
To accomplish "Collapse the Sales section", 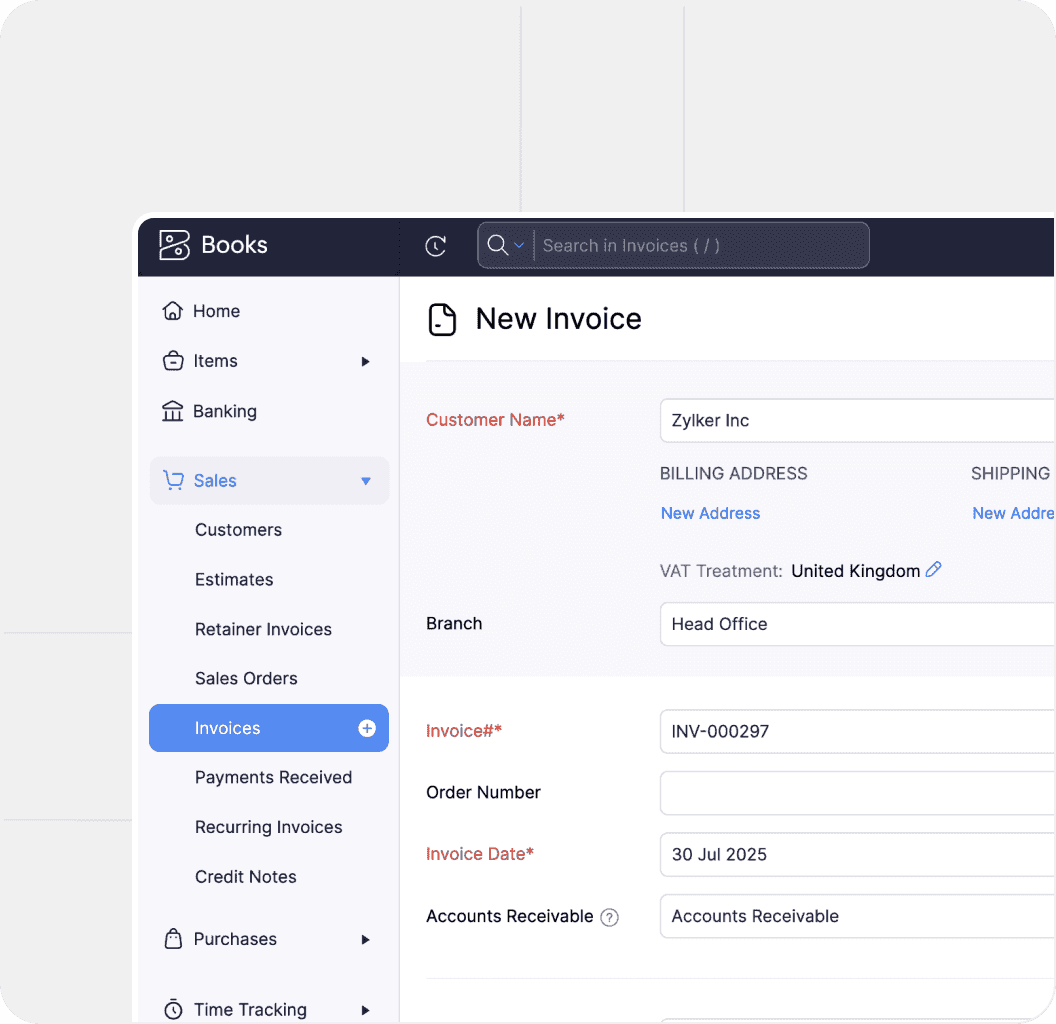I will [x=365, y=481].
